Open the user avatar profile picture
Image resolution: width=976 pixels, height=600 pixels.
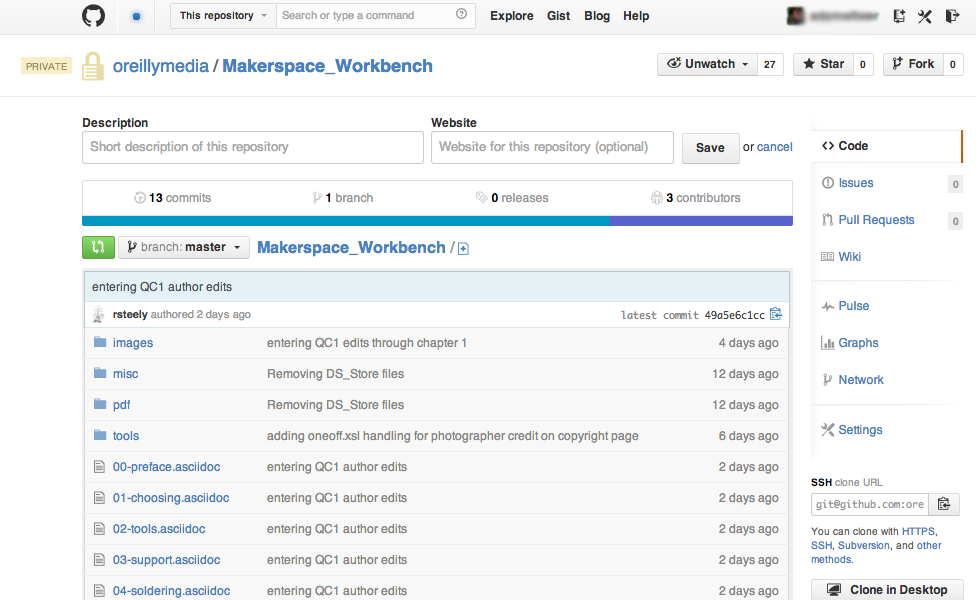(x=795, y=16)
